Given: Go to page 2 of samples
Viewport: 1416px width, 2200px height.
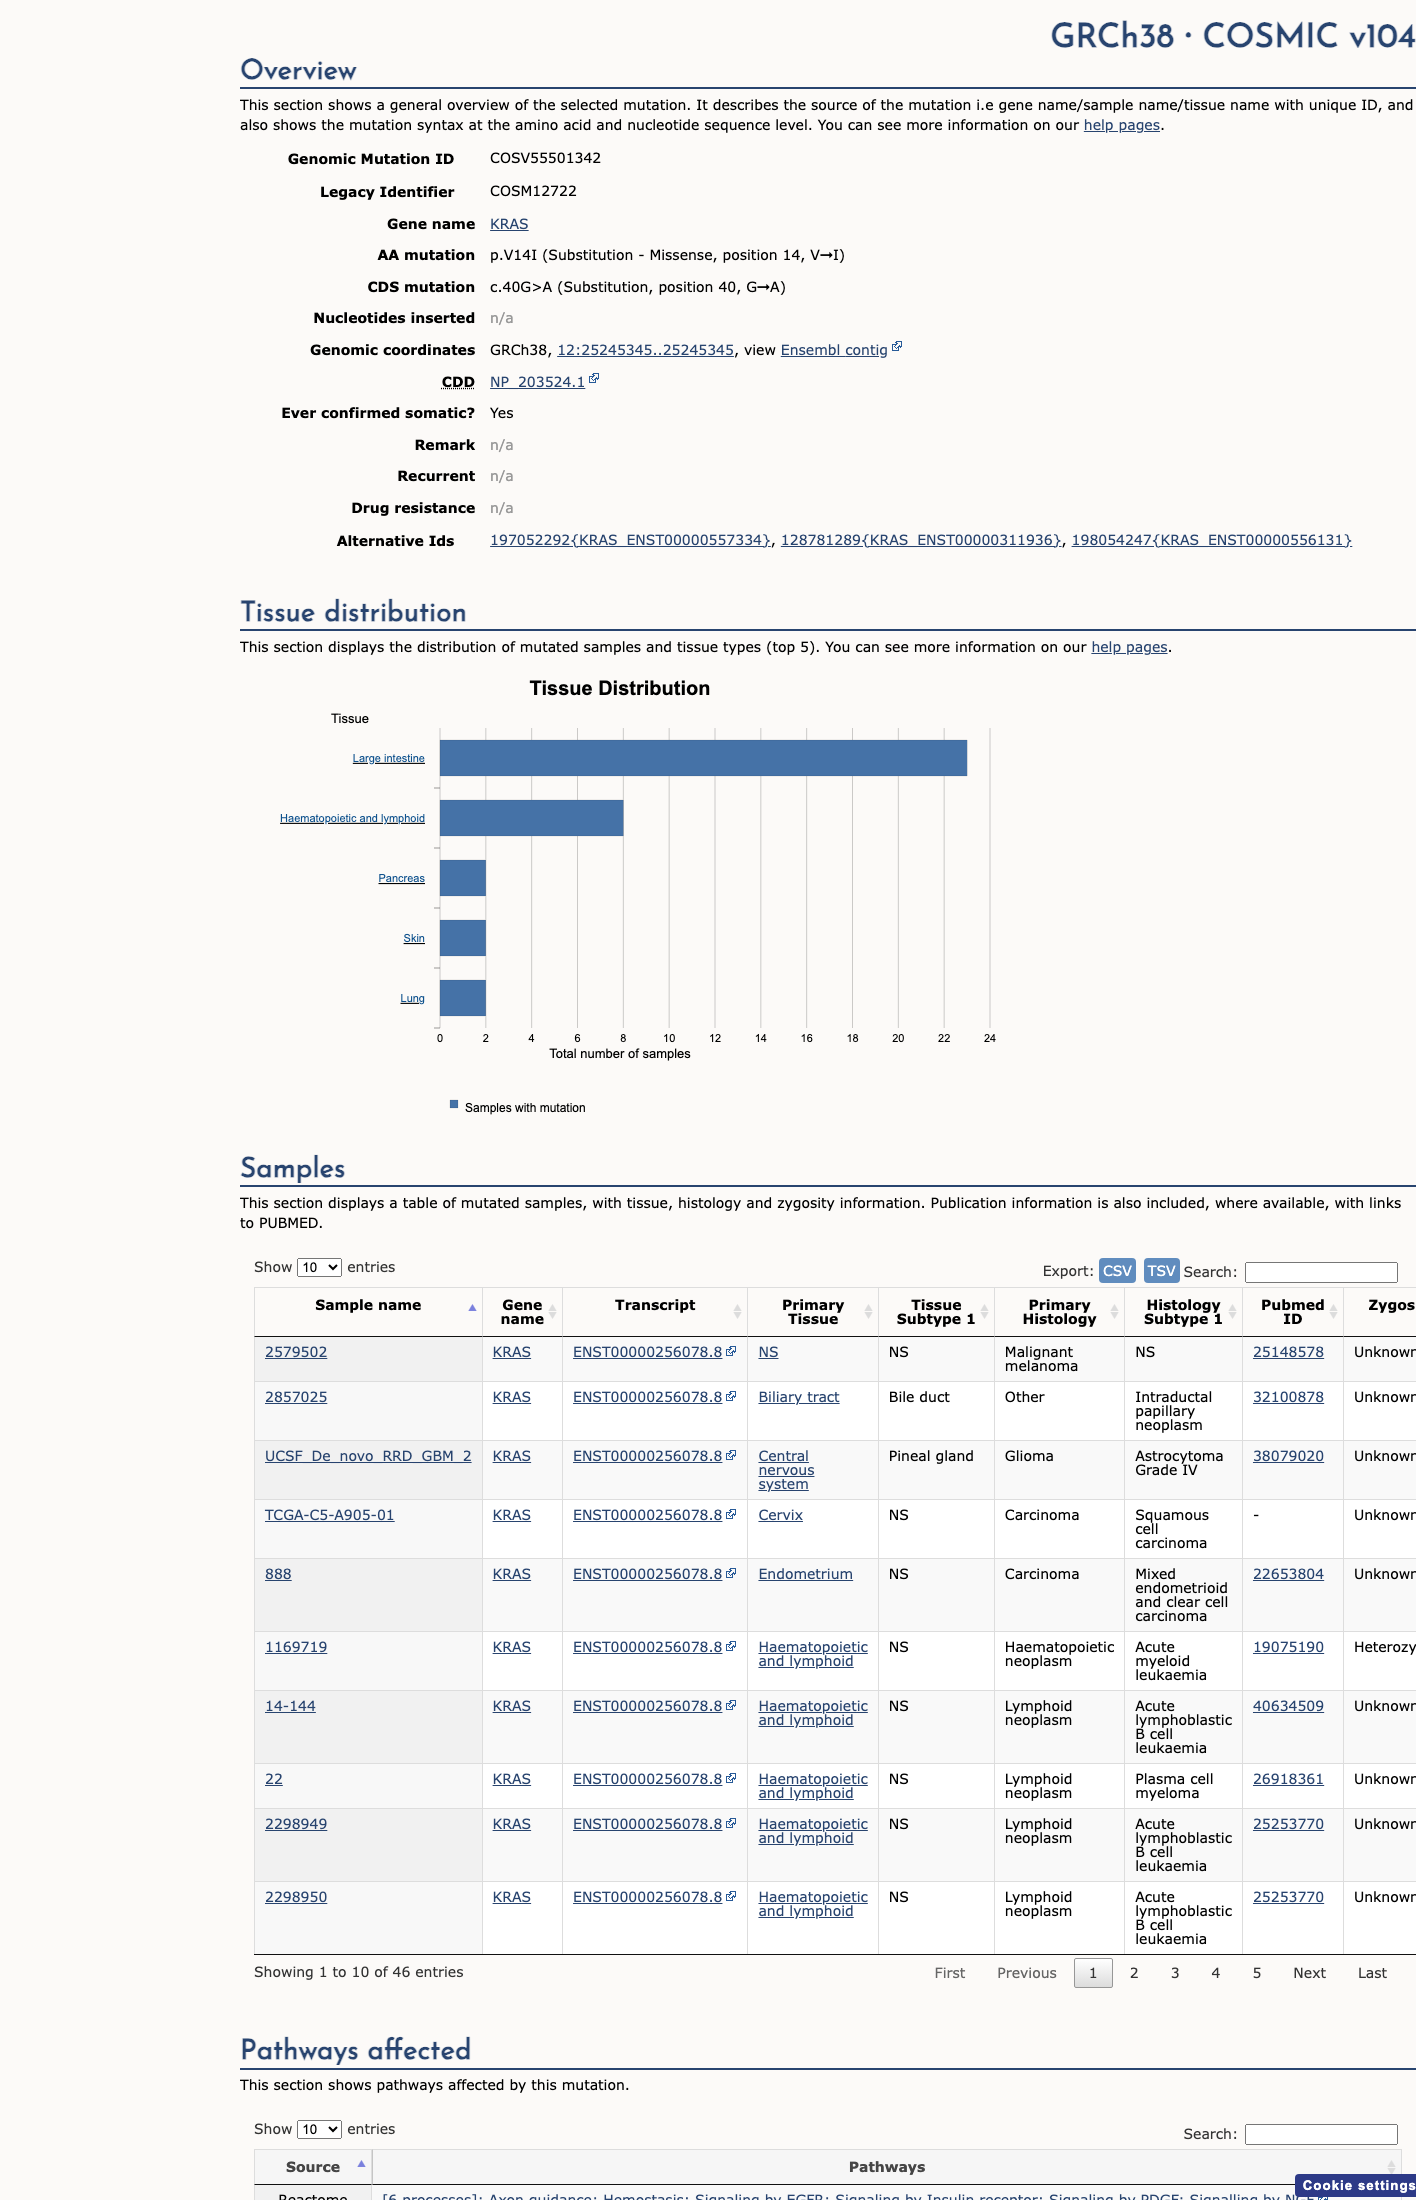Looking at the screenshot, I should [x=1134, y=1973].
